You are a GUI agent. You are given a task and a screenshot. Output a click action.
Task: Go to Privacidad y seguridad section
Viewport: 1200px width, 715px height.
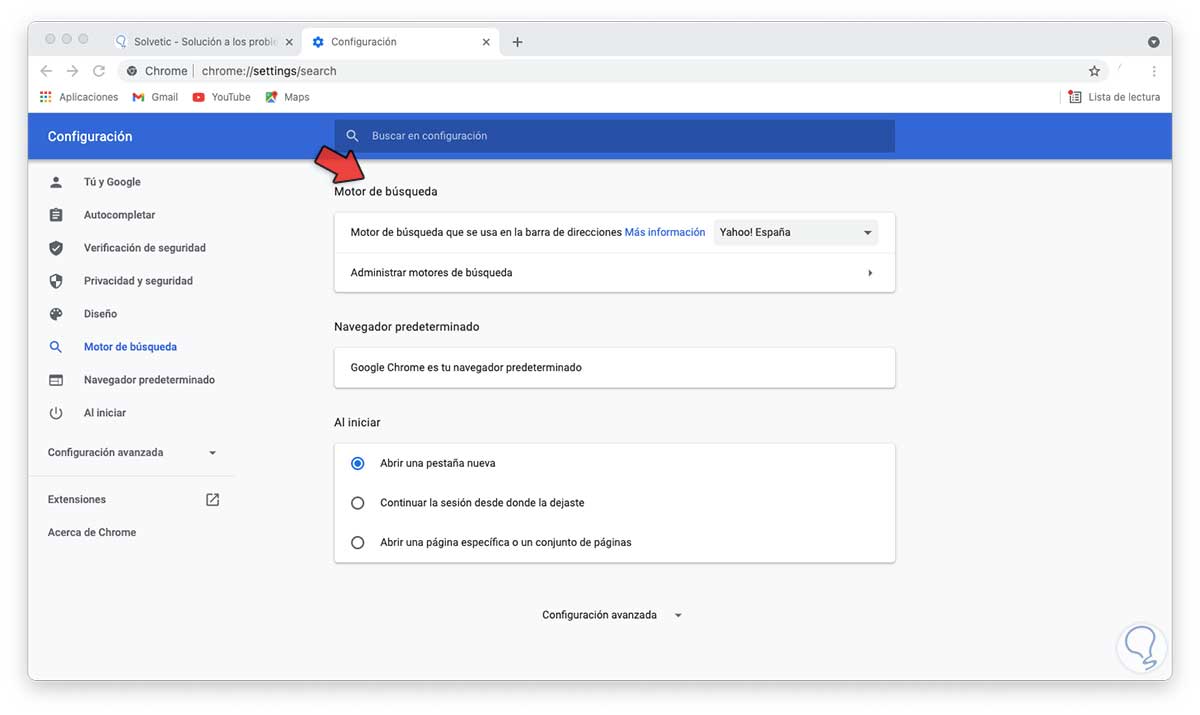pyautogui.click(x=138, y=281)
